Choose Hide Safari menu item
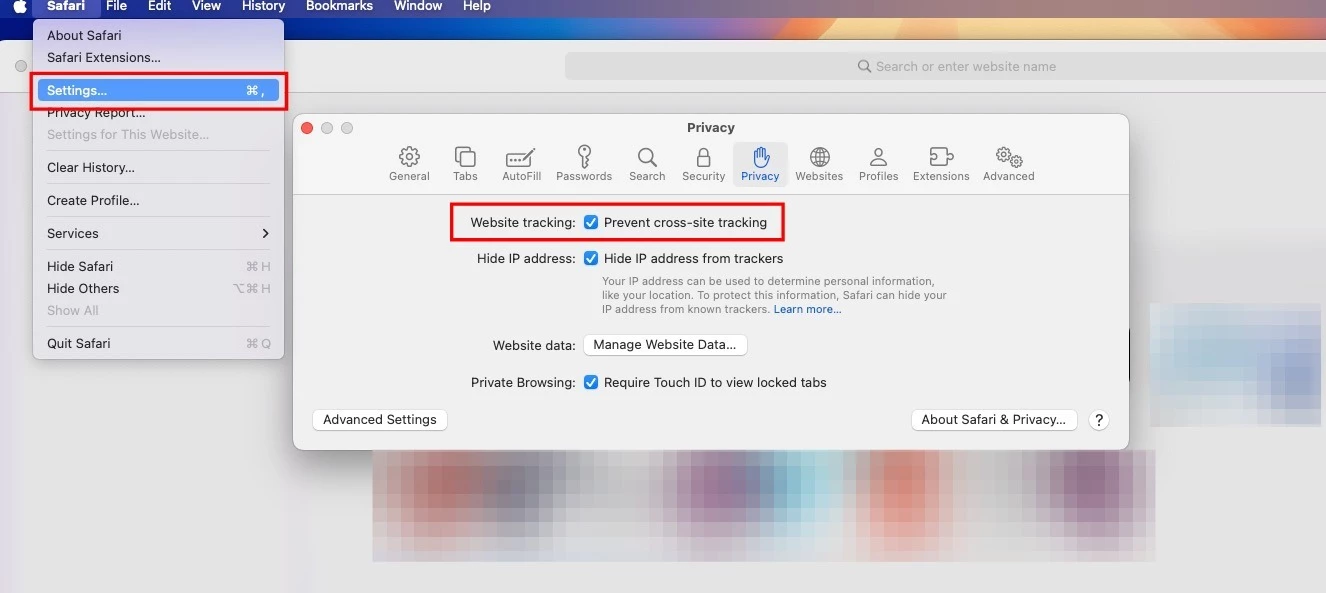 tap(159, 267)
